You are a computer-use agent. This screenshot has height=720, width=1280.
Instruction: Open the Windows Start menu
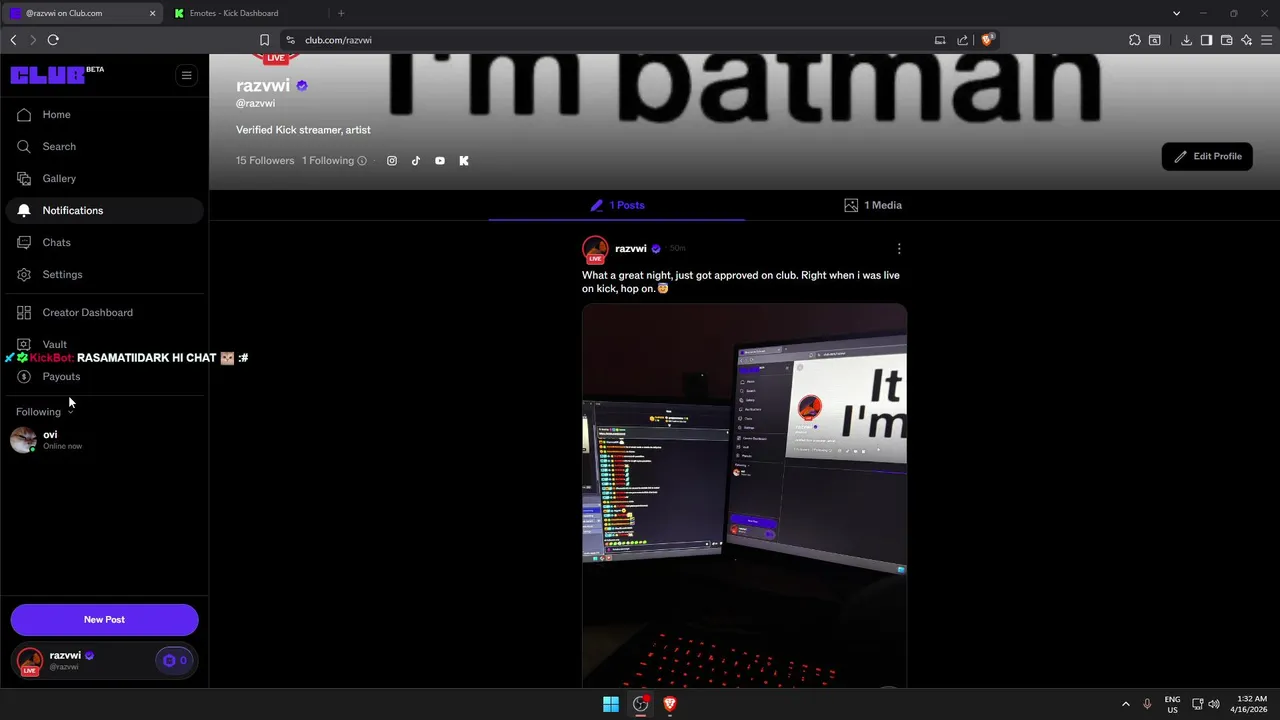pos(611,704)
